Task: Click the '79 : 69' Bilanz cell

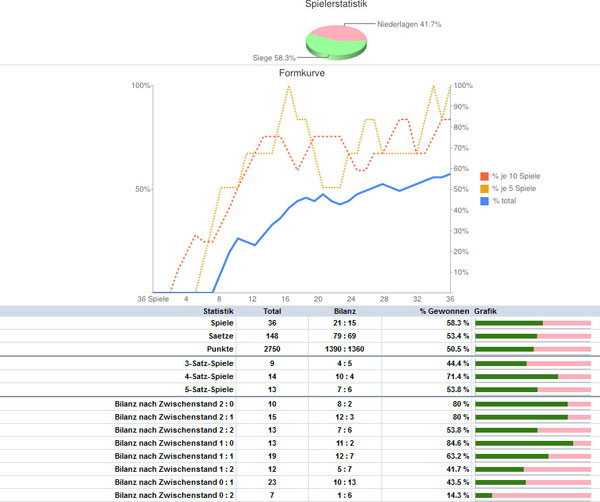Action: (x=345, y=336)
